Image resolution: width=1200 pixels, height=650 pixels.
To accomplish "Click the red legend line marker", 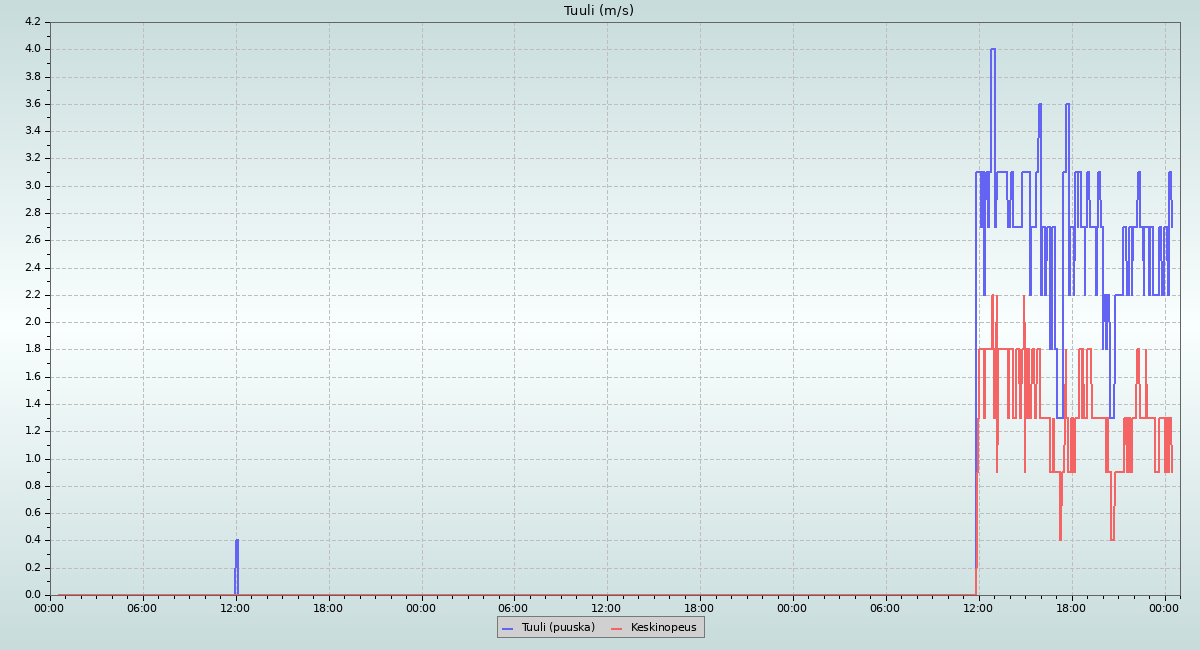I will click(x=616, y=628).
